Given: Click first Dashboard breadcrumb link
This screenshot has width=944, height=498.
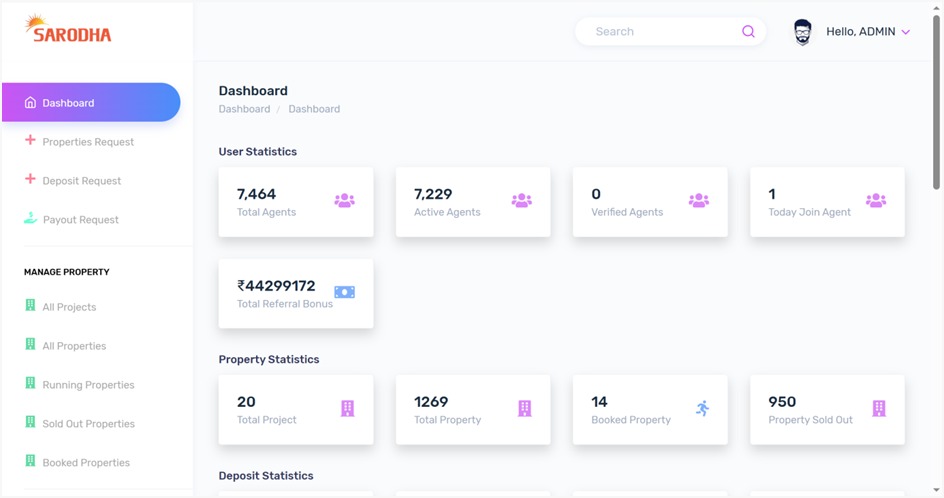Looking at the screenshot, I should pos(244,109).
